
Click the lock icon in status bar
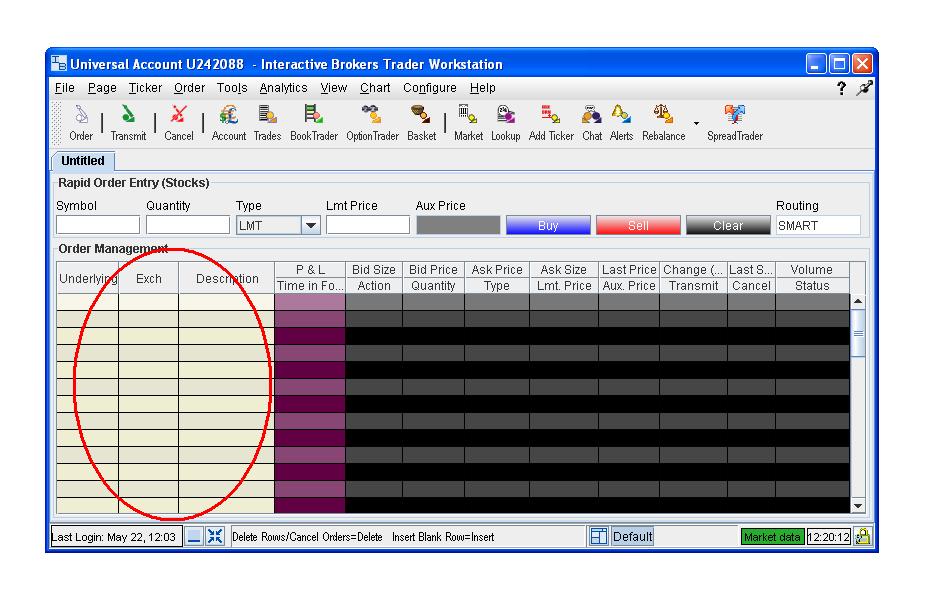tap(863, 536)
